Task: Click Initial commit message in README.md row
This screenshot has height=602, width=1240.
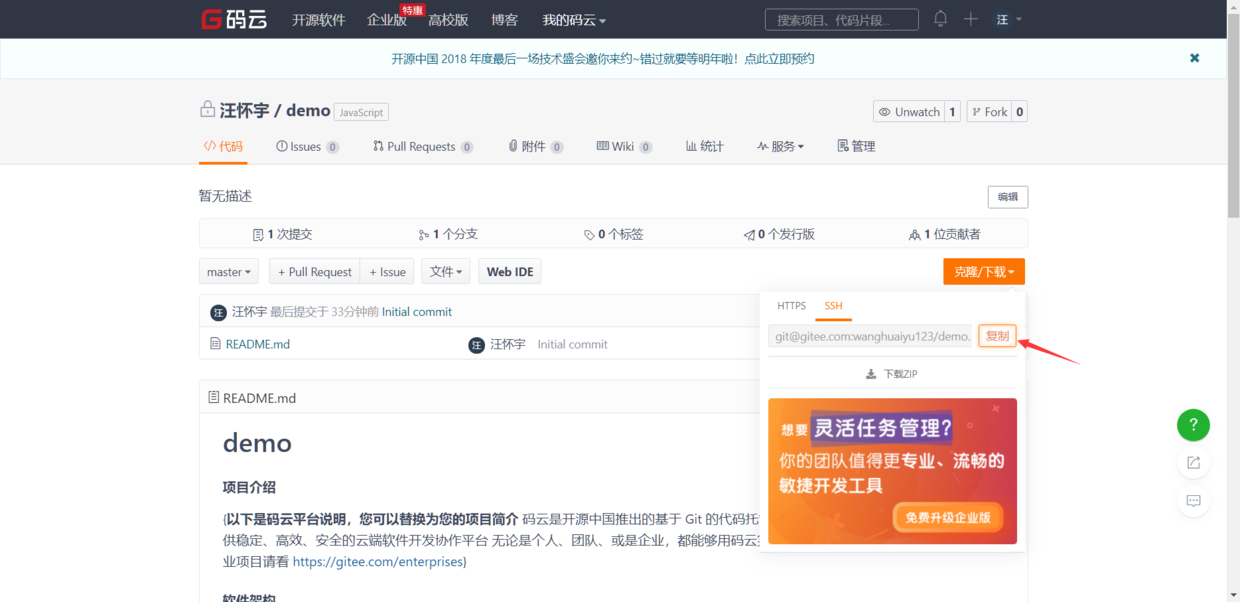Action: click(x=572, y=344)
